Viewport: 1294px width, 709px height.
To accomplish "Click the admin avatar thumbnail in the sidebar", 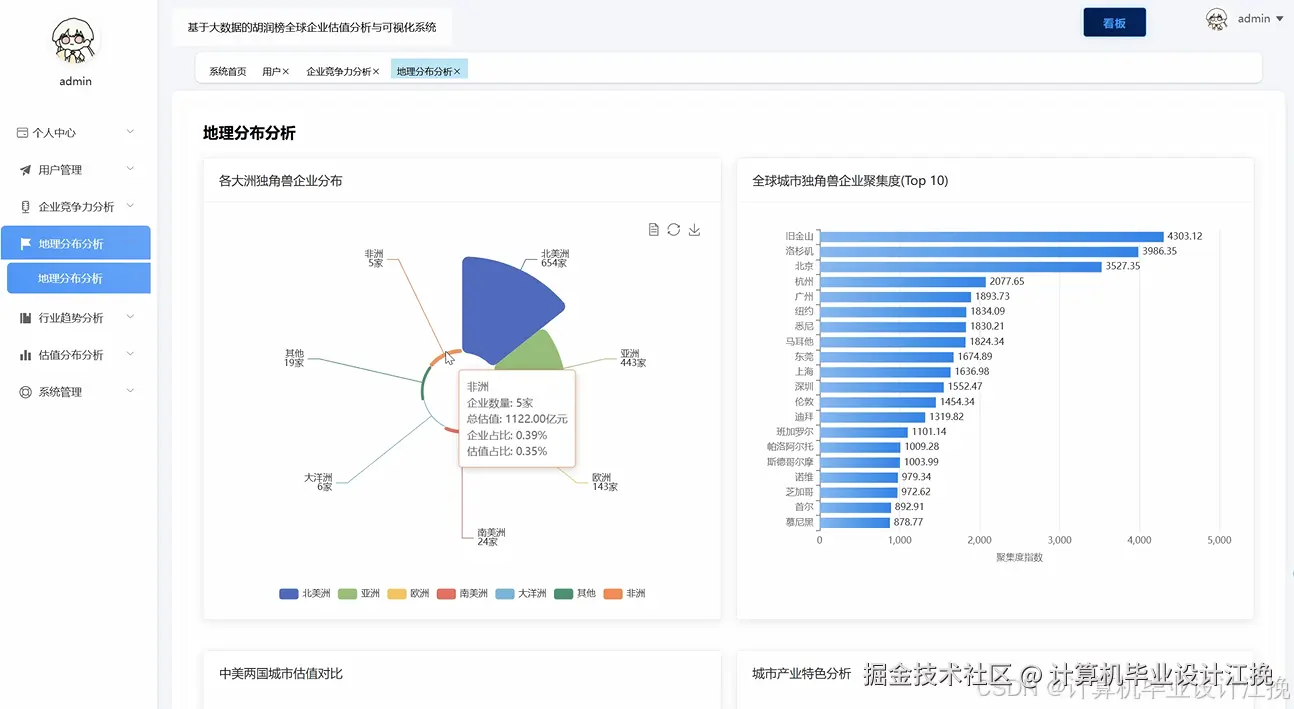I will pyautogui.click(x=74, y=38).
